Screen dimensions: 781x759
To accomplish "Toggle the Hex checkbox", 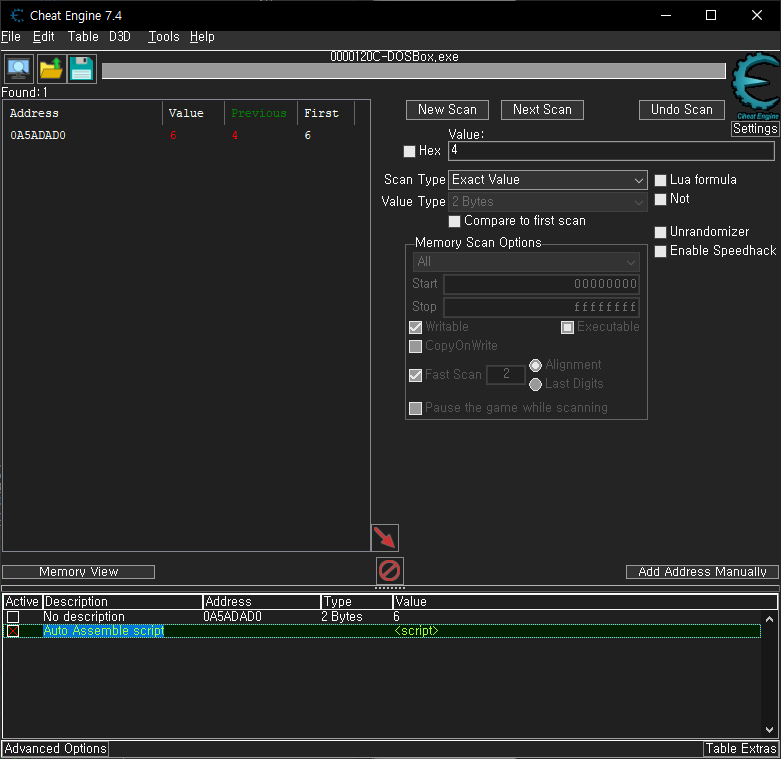I will pos(409,151).
